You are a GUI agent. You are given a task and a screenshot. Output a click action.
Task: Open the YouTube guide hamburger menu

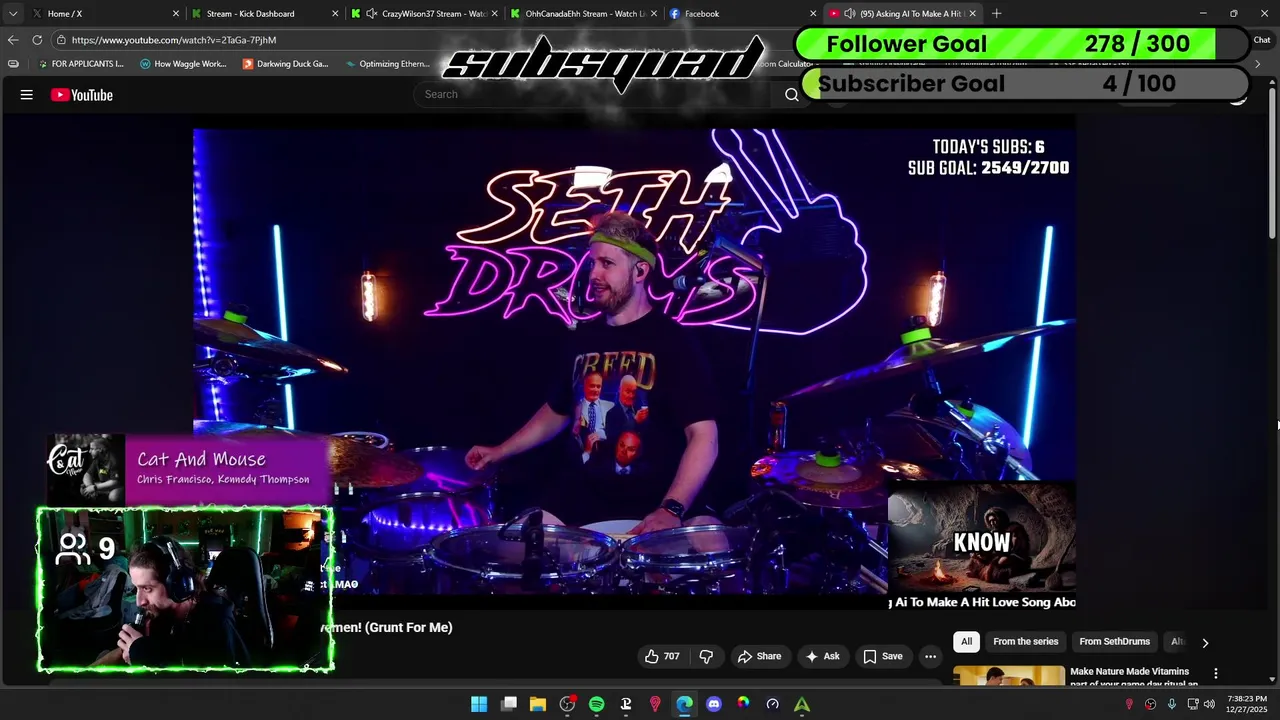click(x=27, y=95)
